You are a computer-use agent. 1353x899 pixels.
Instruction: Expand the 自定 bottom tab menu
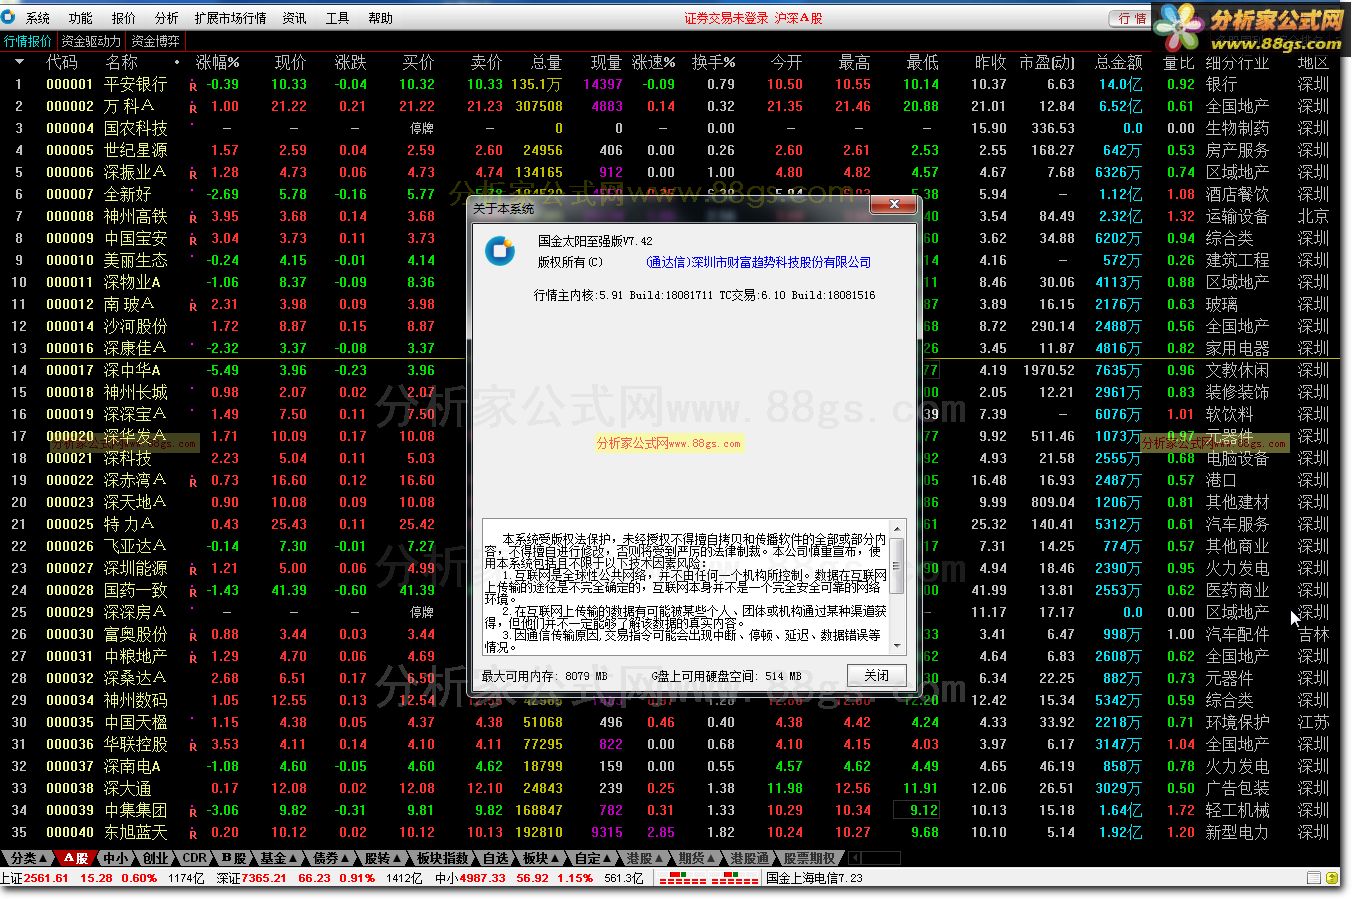tap(607, 858)
